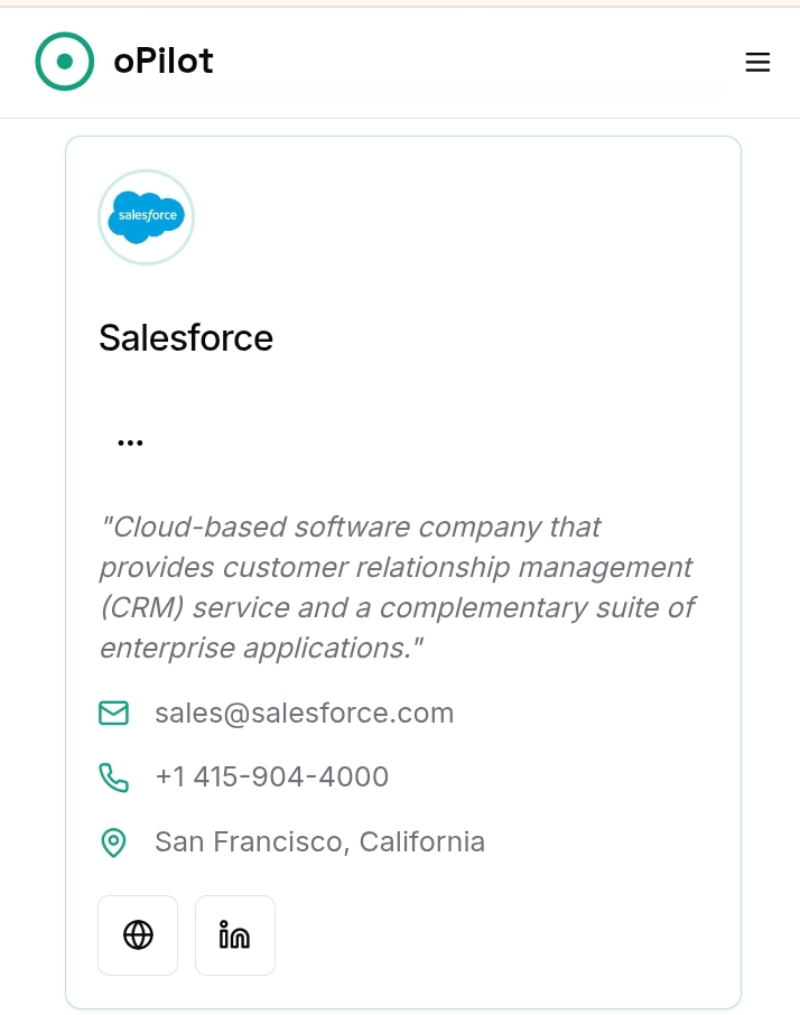Open the hamburger menu
800x1015 pixels.
(x=757, y=62)
